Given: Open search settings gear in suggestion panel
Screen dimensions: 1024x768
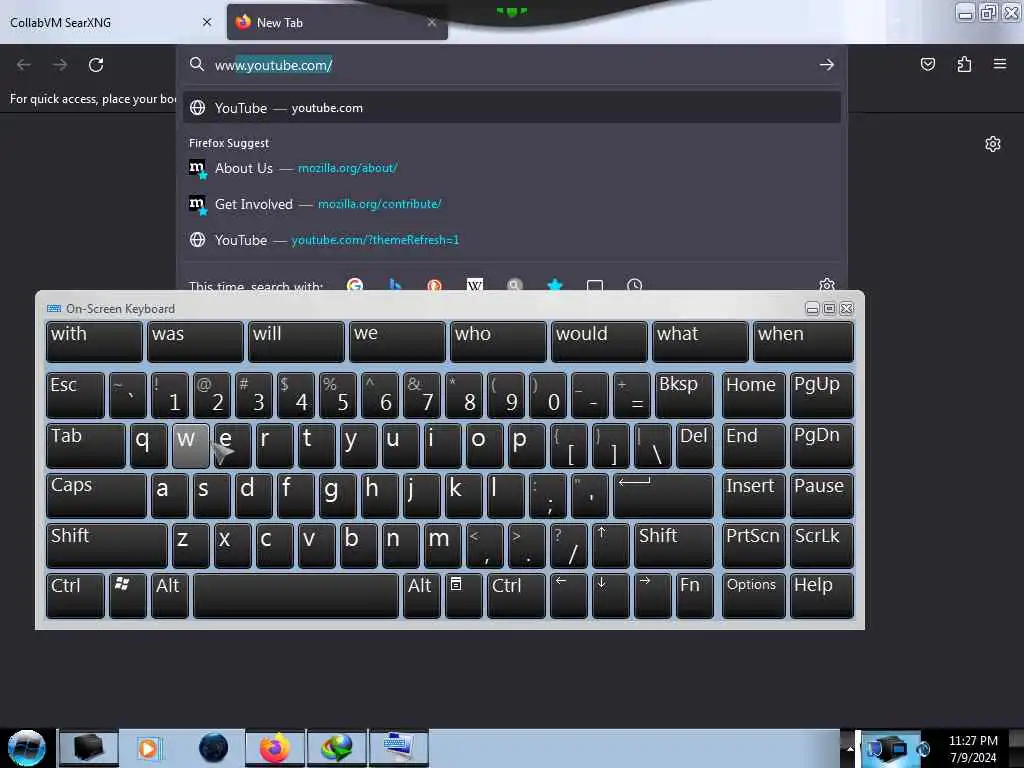Looking at the screenshot, I should point(827,285).
